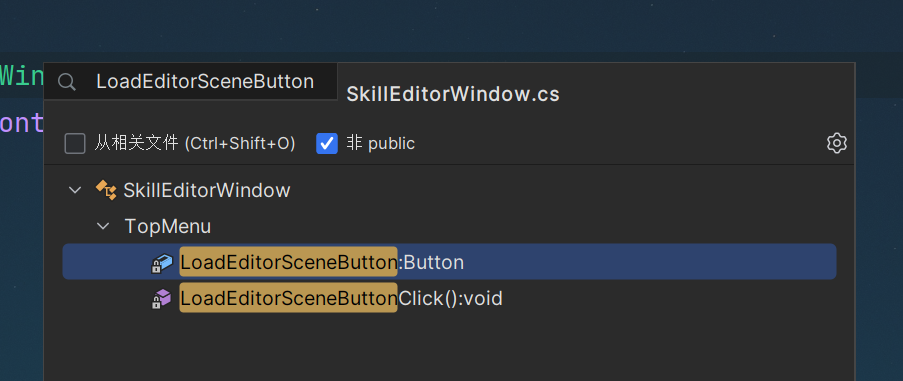Screen dimensions: 903x381
Task: Select the SkillEditorWindow node label
Action: [x=207, y=190]
